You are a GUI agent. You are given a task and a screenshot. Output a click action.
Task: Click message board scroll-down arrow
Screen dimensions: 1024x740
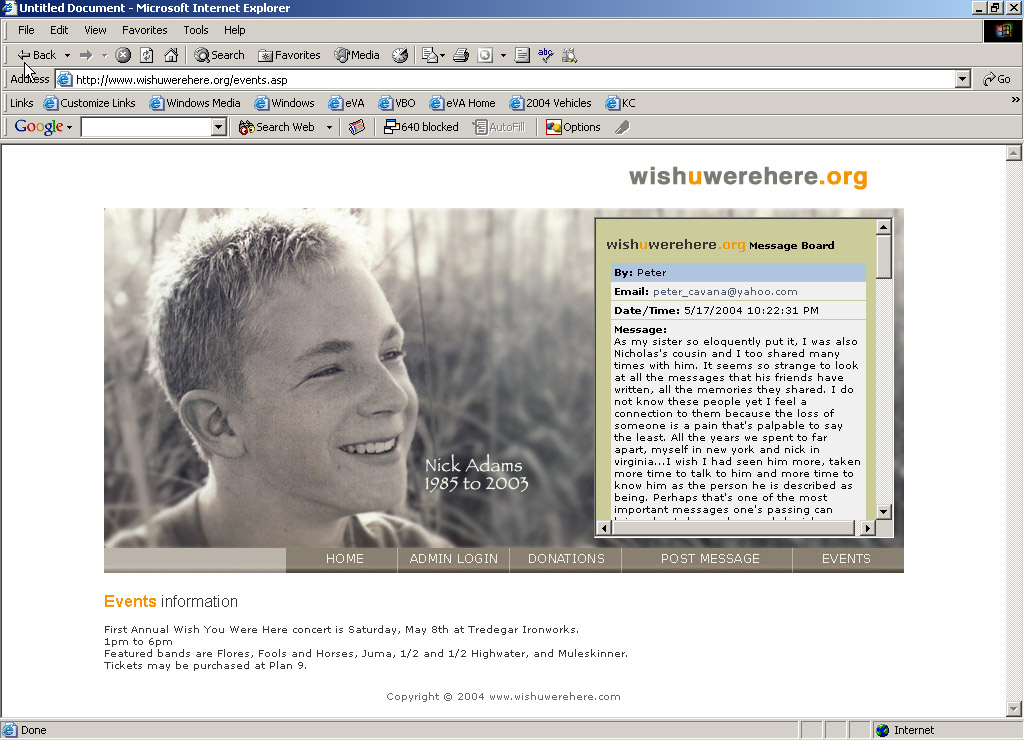click(x=883, y=511)
